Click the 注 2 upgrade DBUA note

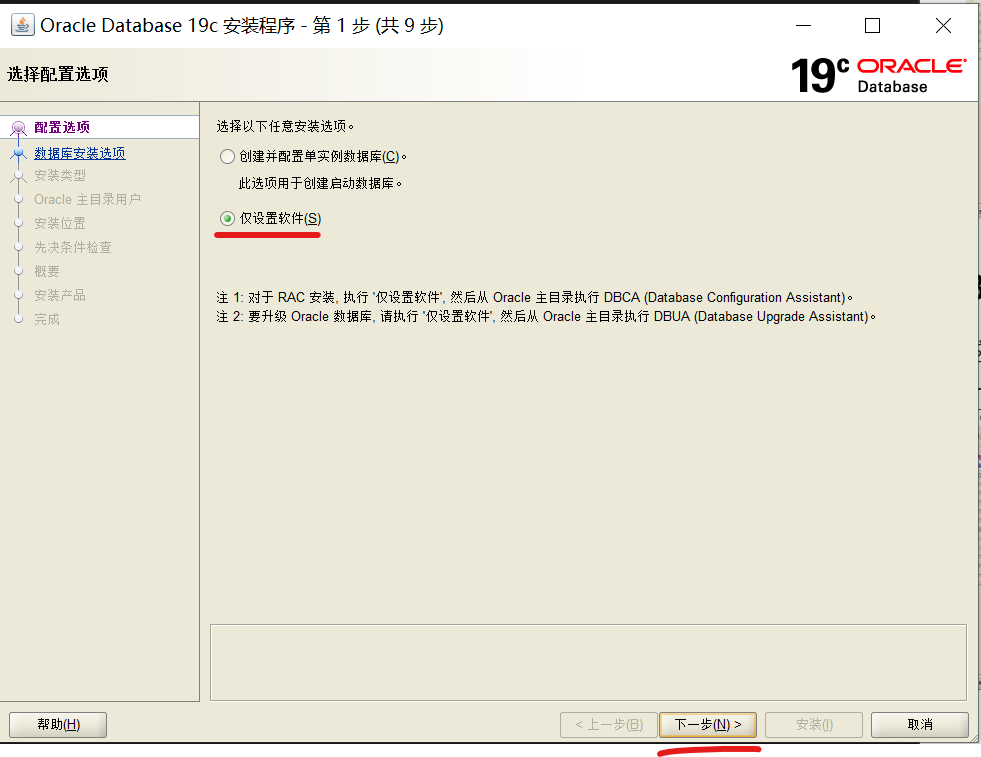[x=546, y=317]
